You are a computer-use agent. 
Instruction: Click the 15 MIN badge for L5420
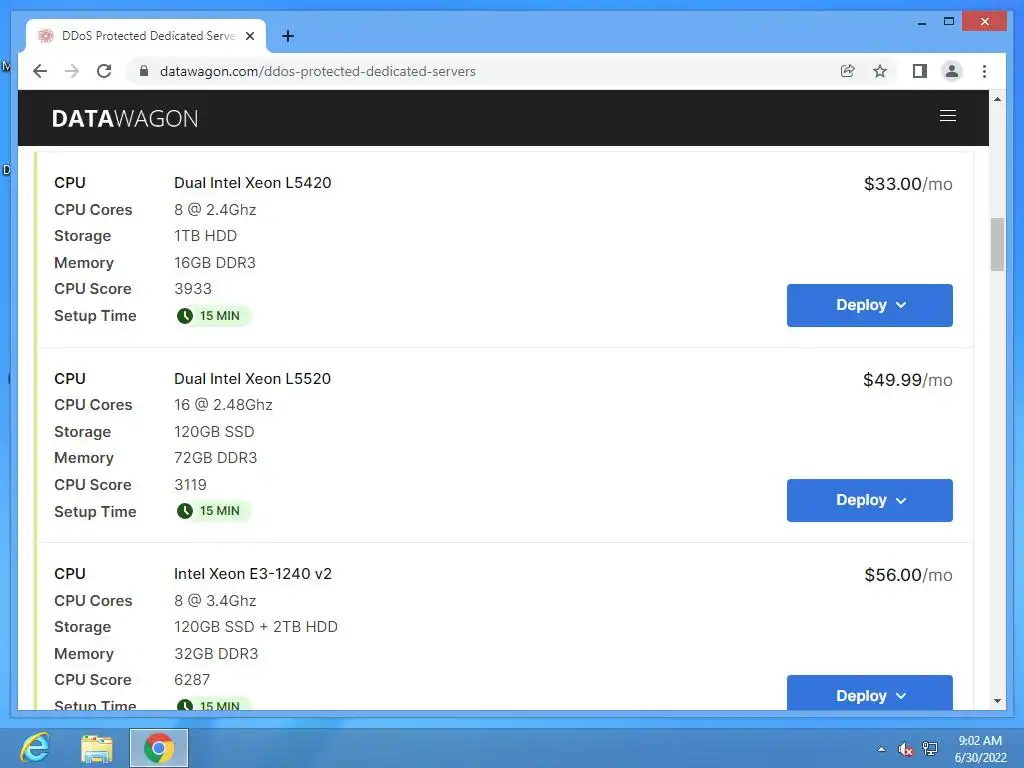point(213,316)
